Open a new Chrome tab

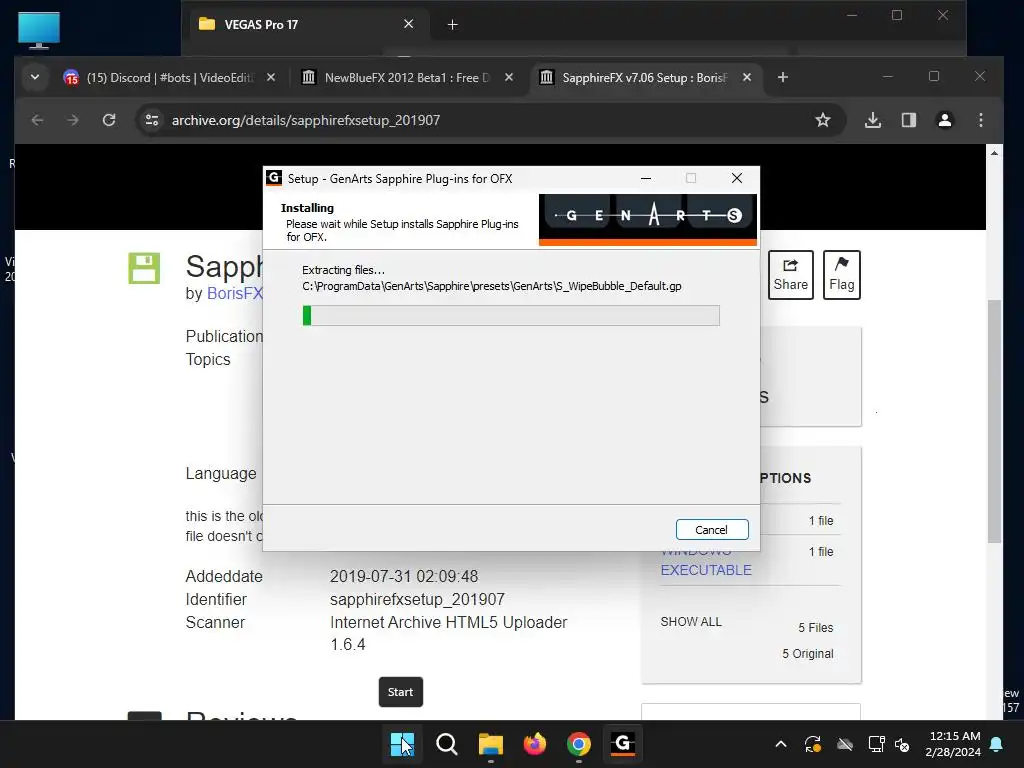[x=782, y=78]
